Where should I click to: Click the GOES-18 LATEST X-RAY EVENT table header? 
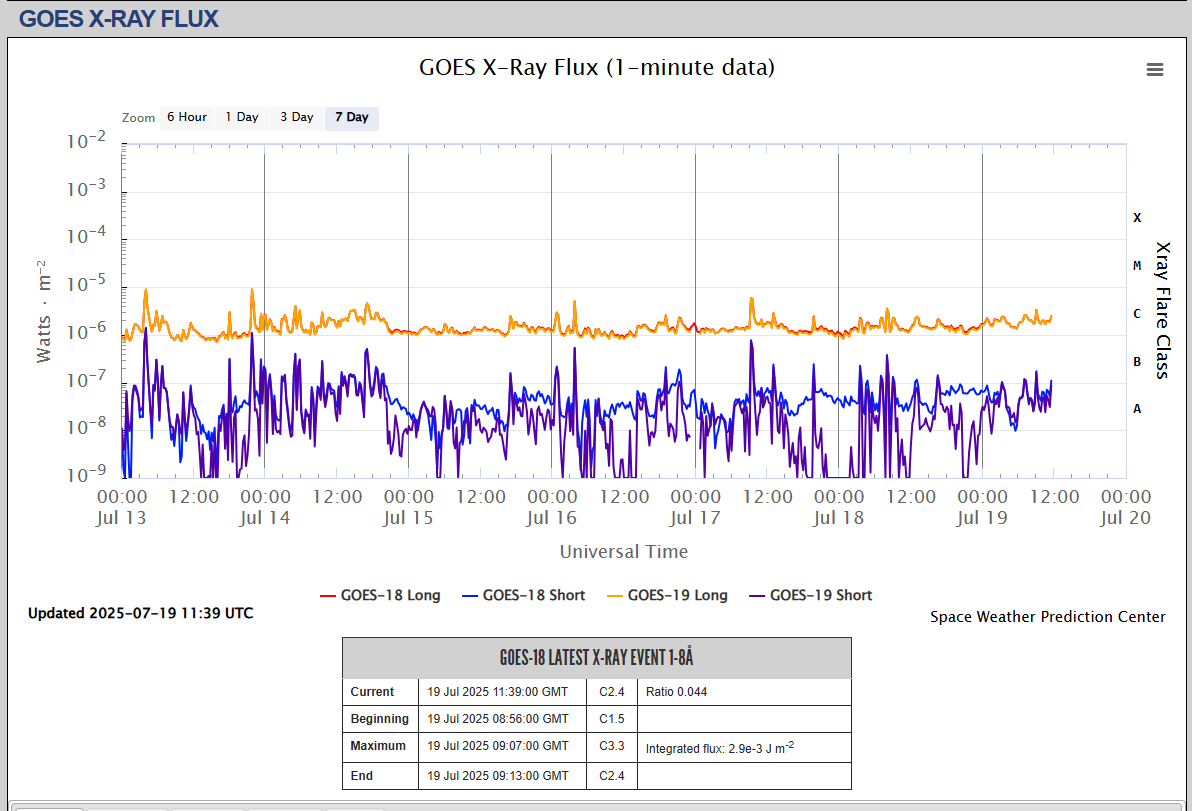tap(597, 657)
